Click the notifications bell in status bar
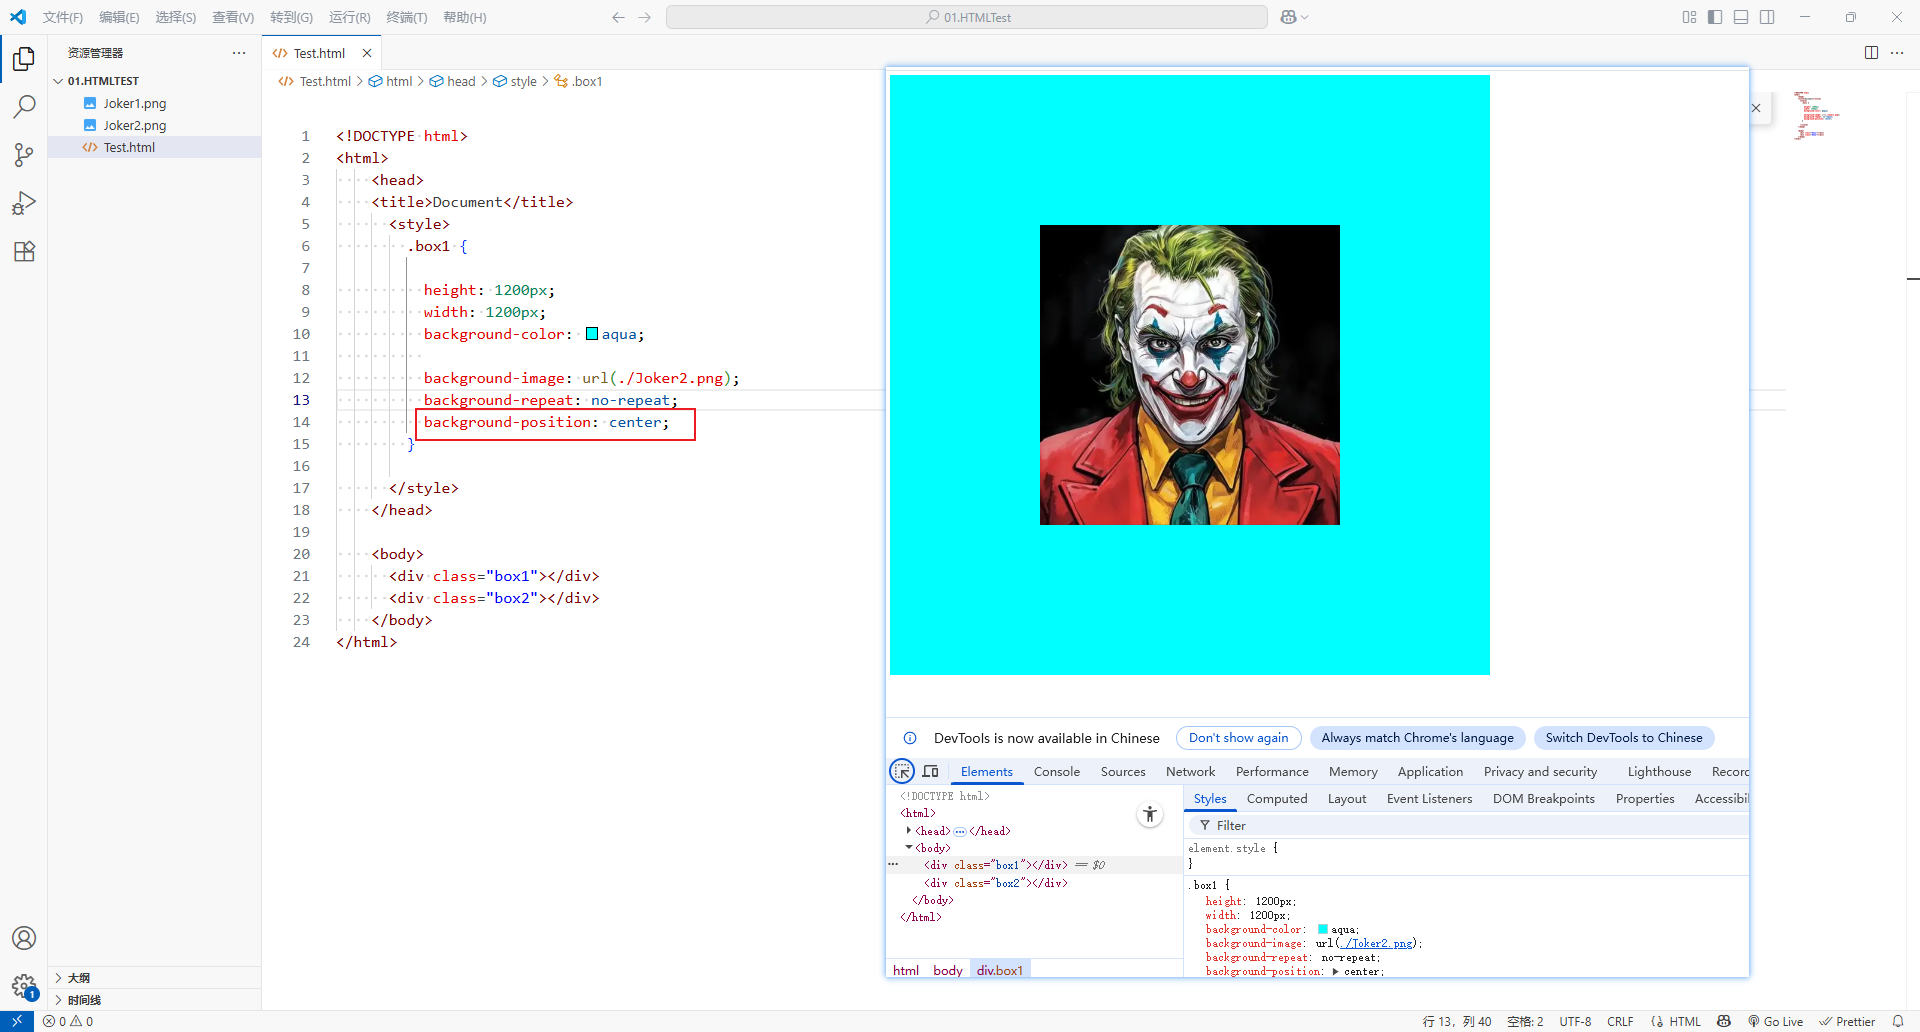1920x1032 pixels. [1898, 1021]
